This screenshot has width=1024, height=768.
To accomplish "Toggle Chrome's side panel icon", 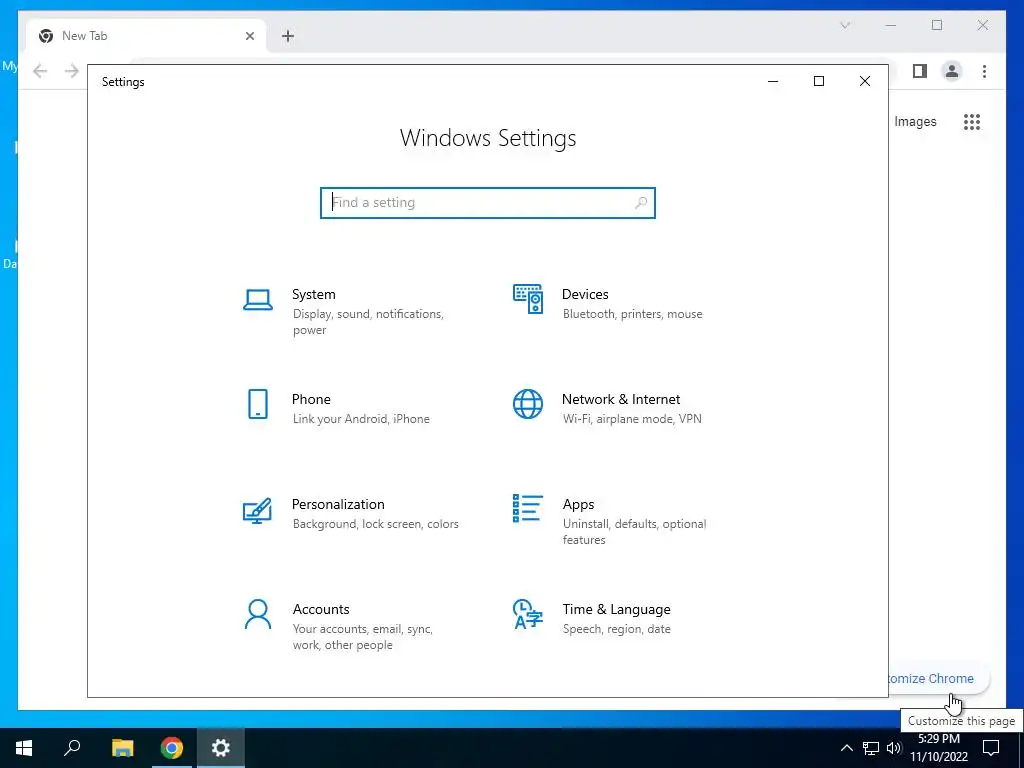I will 920,71.
